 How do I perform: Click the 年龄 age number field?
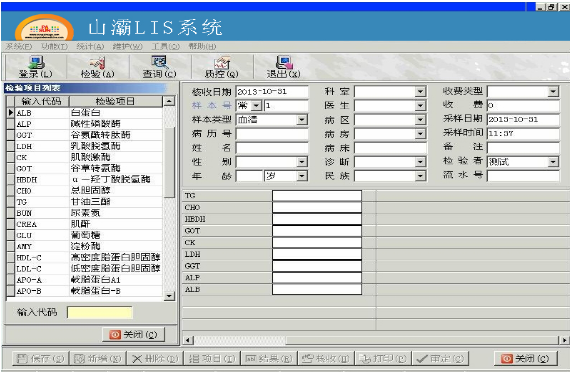click(249, 176)
